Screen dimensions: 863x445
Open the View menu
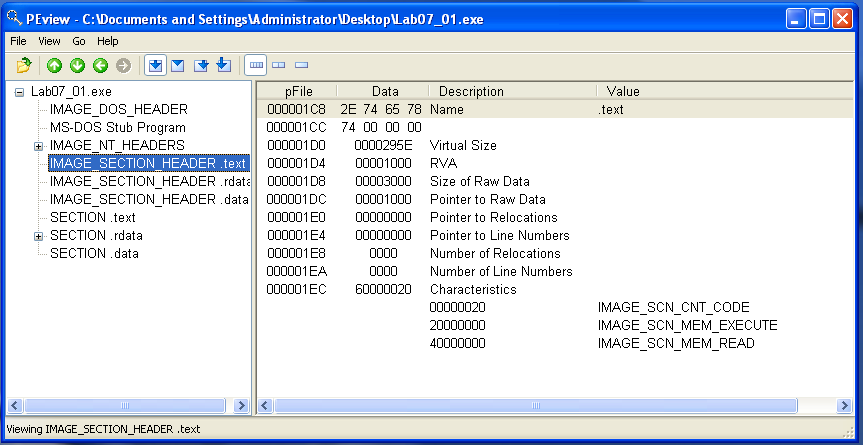[49, 41]
